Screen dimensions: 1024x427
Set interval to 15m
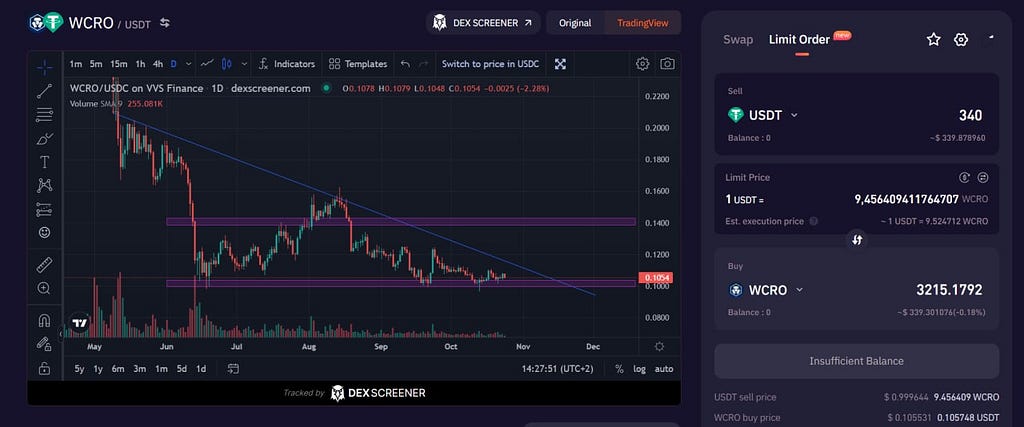click(119, 64)
